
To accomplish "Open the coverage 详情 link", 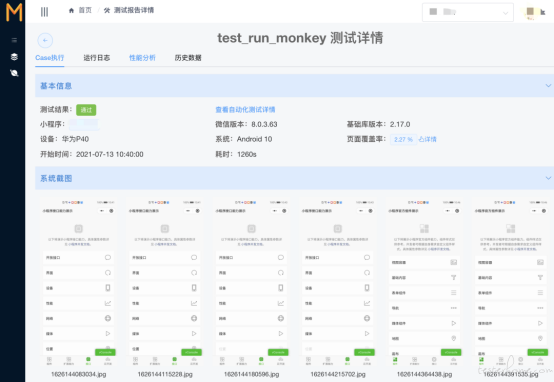I will coord(428,139).
